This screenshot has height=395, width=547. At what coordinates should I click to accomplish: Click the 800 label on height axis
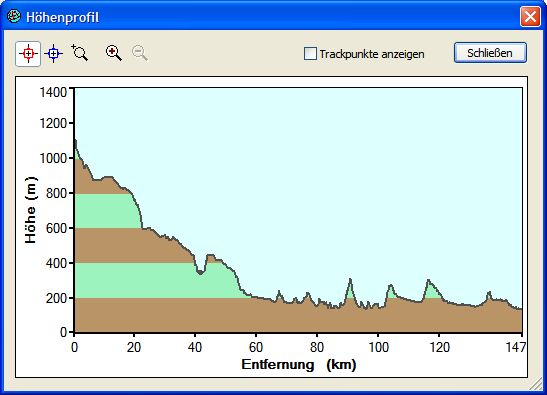tap(57, 193)
